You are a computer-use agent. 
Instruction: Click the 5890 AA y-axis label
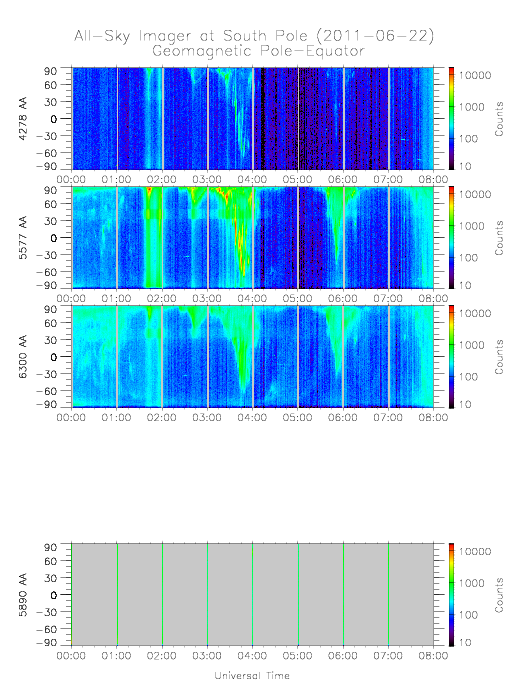23,595
